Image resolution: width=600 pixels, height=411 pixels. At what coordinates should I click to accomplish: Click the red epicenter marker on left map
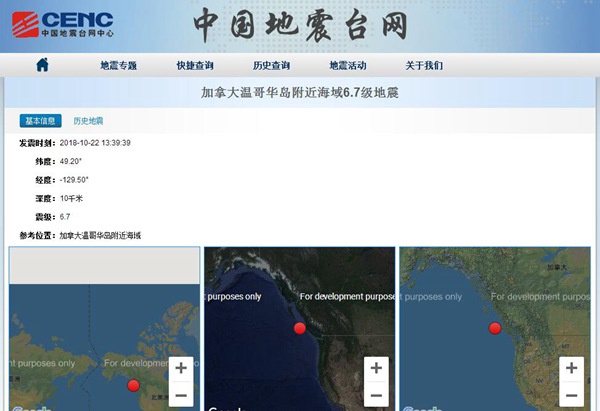[x=133, y=385]
